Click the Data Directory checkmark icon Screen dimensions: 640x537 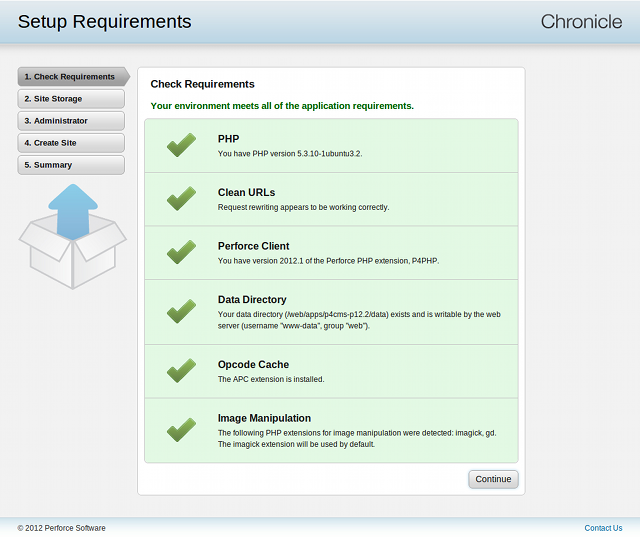pos(181,312)
